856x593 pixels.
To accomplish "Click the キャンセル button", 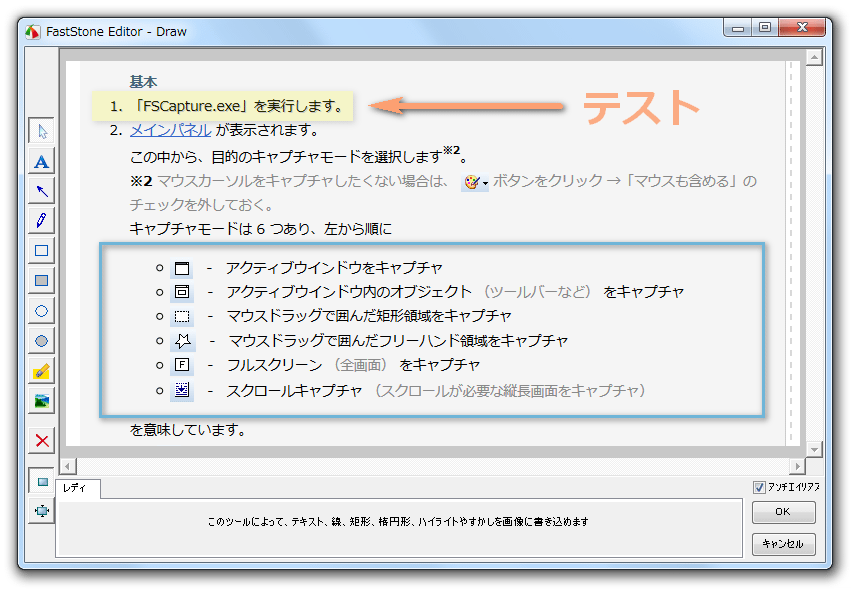I will click(783, 544).
